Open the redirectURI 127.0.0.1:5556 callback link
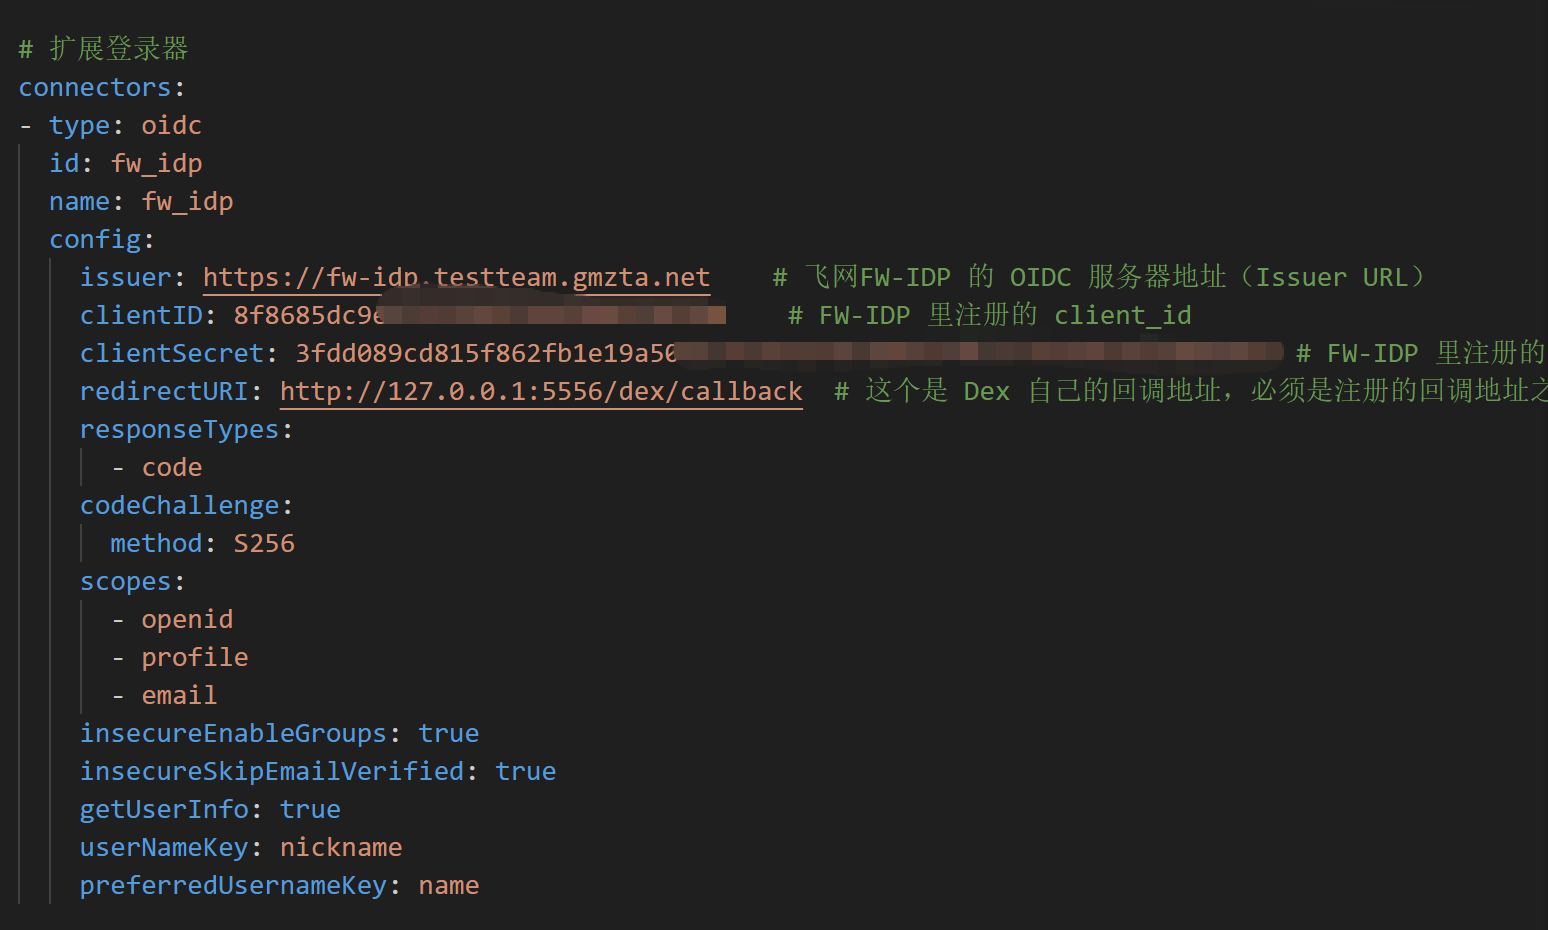 pos(541,391)
